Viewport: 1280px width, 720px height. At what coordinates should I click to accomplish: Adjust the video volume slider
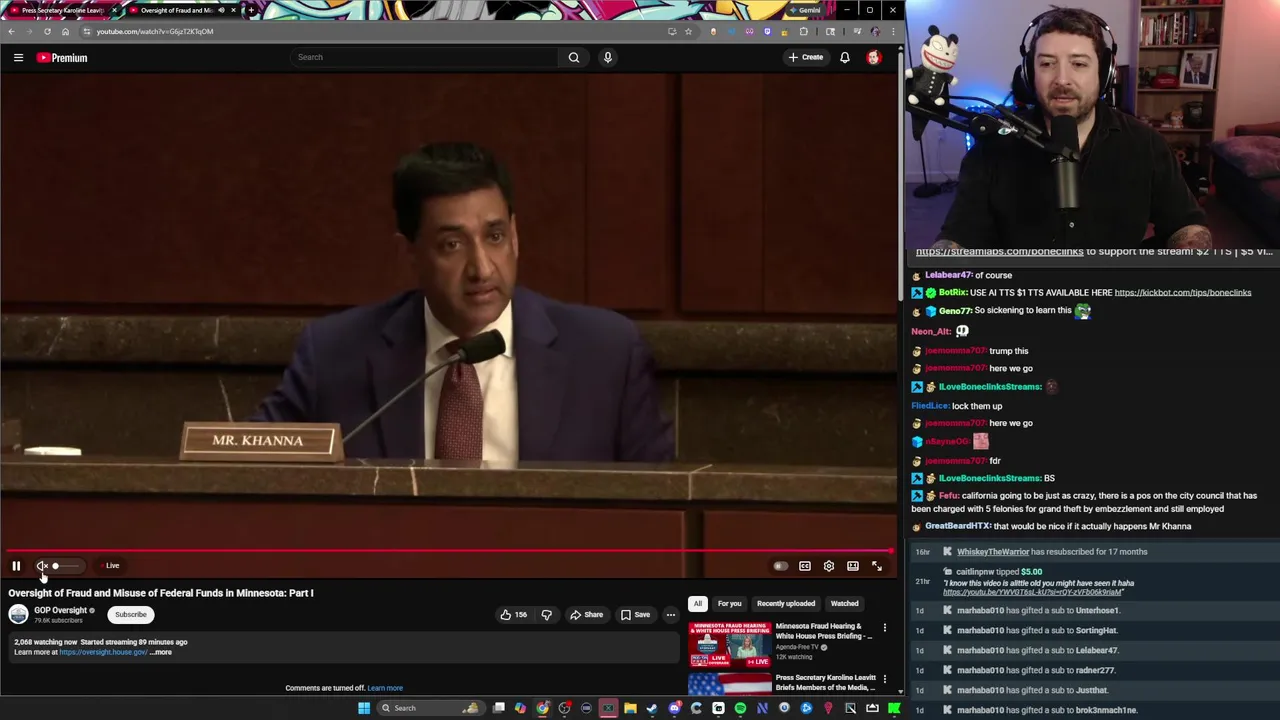(x=68, y=566)
